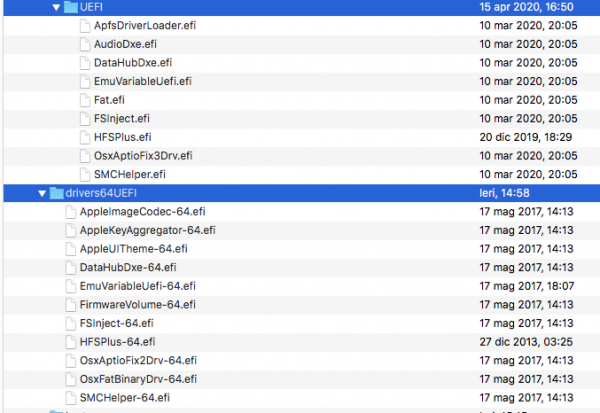
Task: Select file name EmuVariableUefi.efi
Action: [143, 82]
